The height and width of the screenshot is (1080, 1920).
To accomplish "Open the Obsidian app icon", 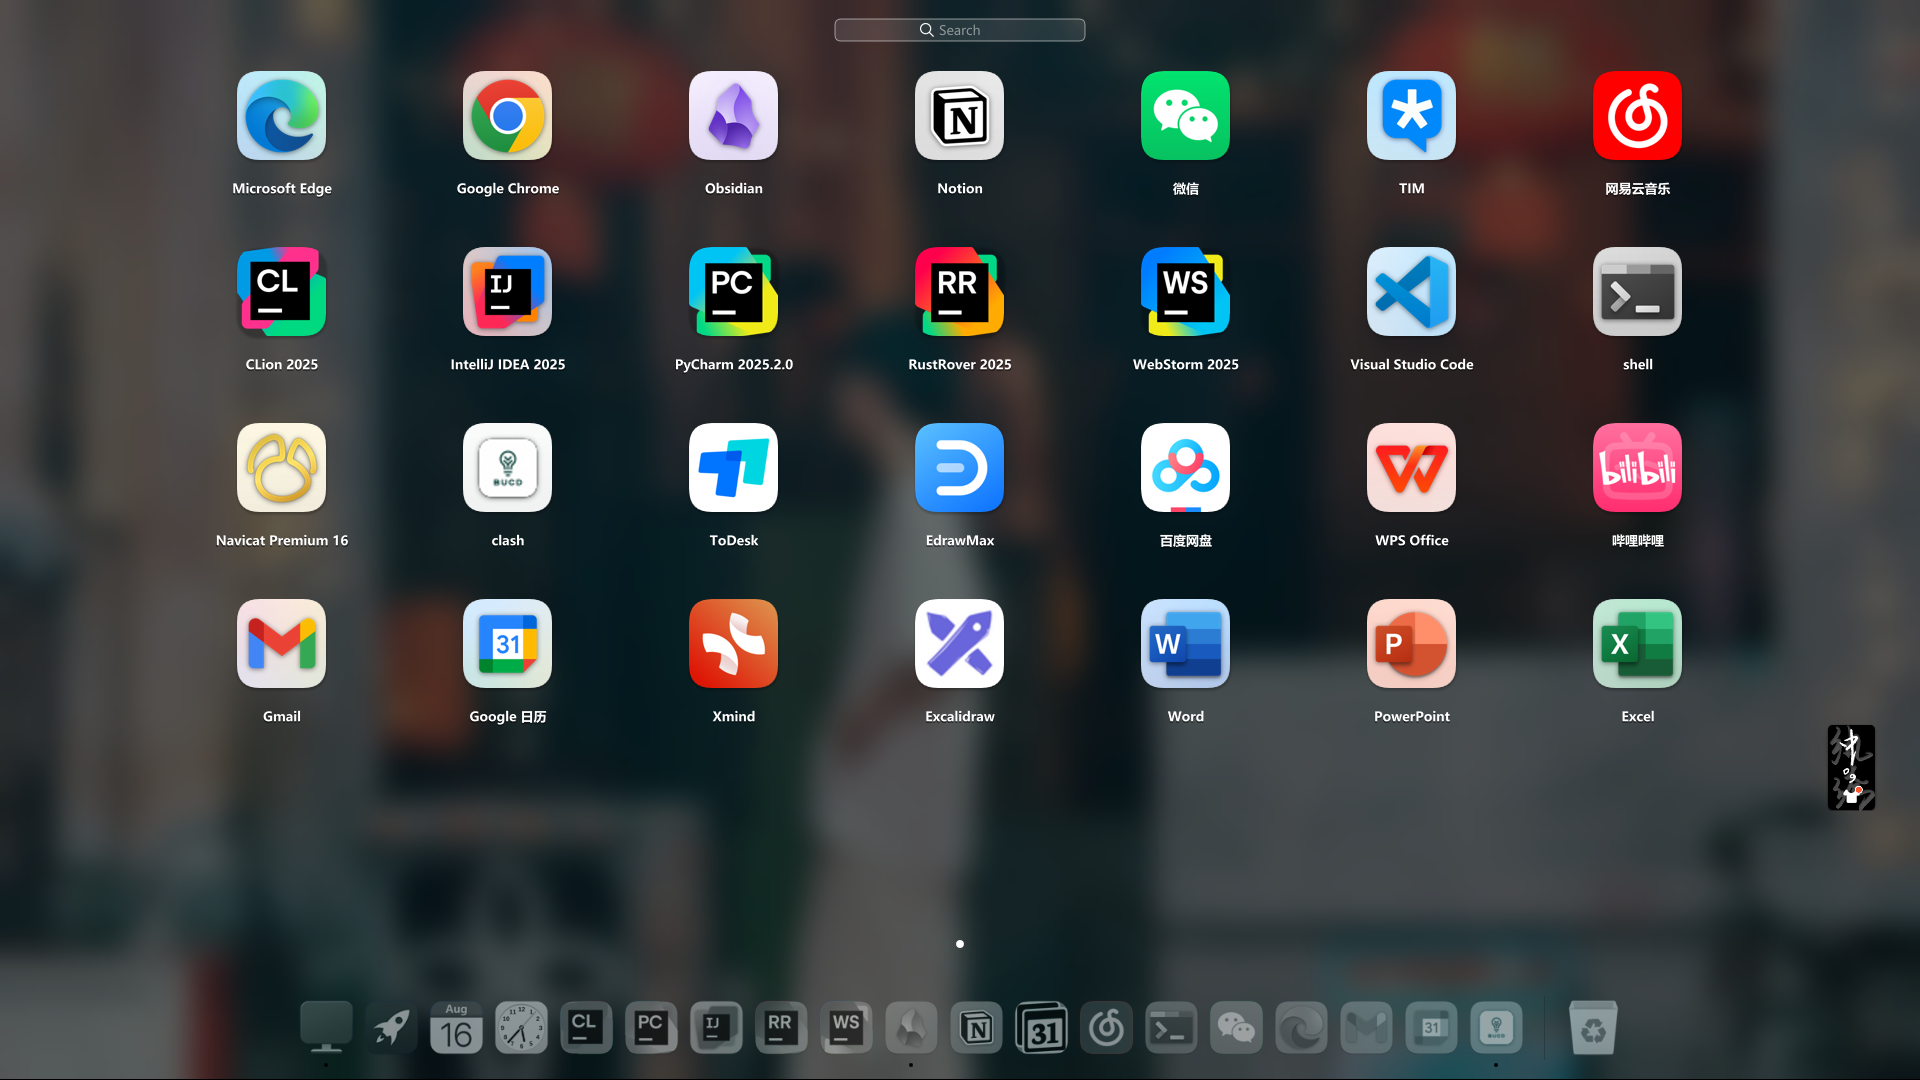I will coord(733,116).
